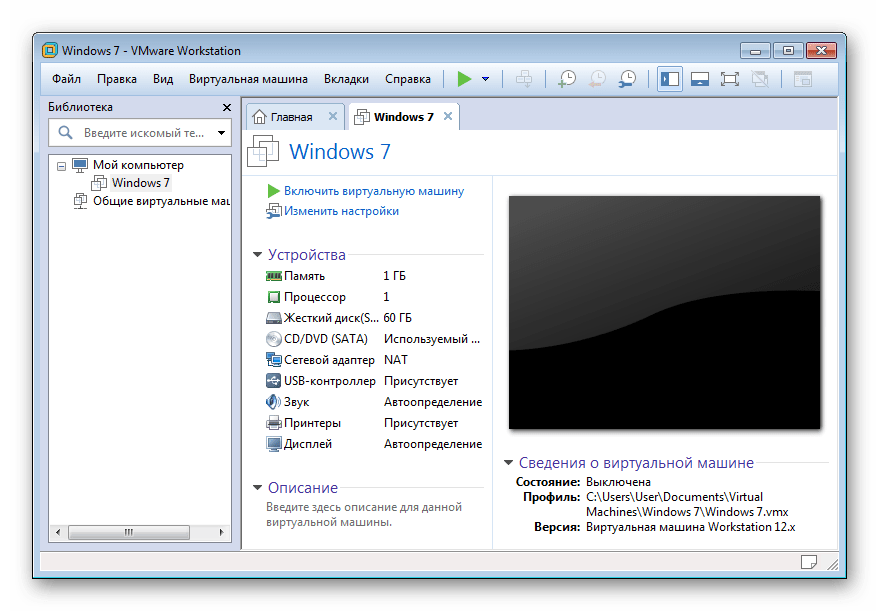Open the Справка menu
This screenshot has height=611, width=879.
[408, 79]
